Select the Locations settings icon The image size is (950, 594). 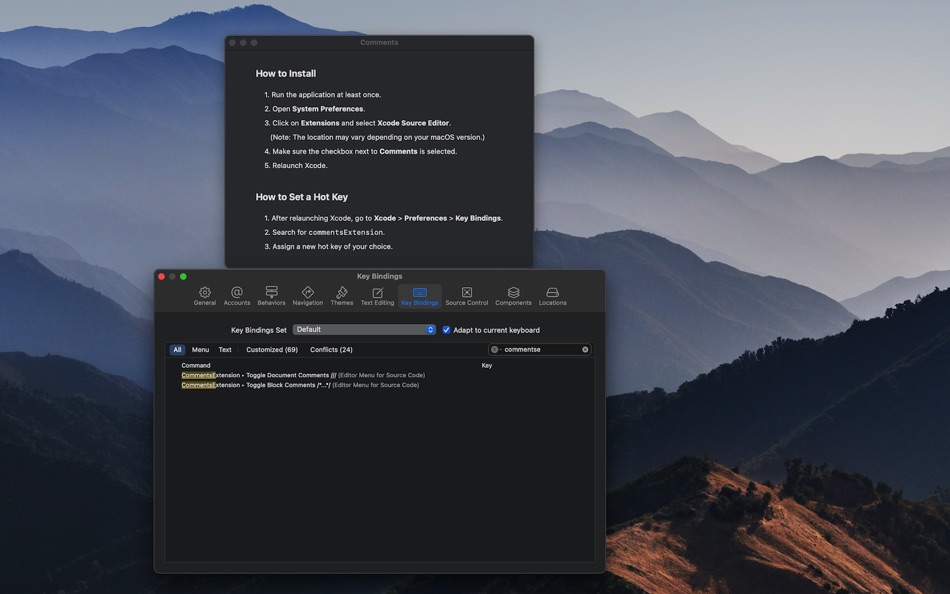coord(553,293)
